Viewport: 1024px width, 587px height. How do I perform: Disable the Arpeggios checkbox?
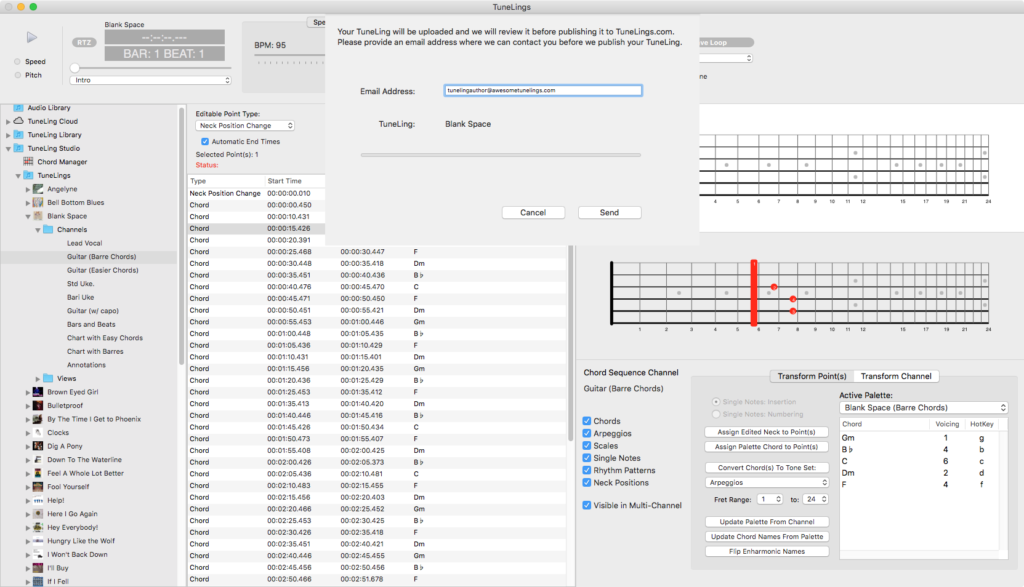point(587,434)
